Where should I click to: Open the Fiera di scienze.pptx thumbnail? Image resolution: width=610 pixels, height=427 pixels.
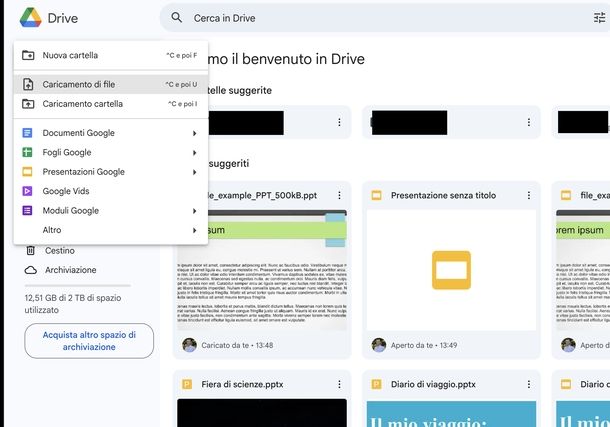[x=262, y=413]
